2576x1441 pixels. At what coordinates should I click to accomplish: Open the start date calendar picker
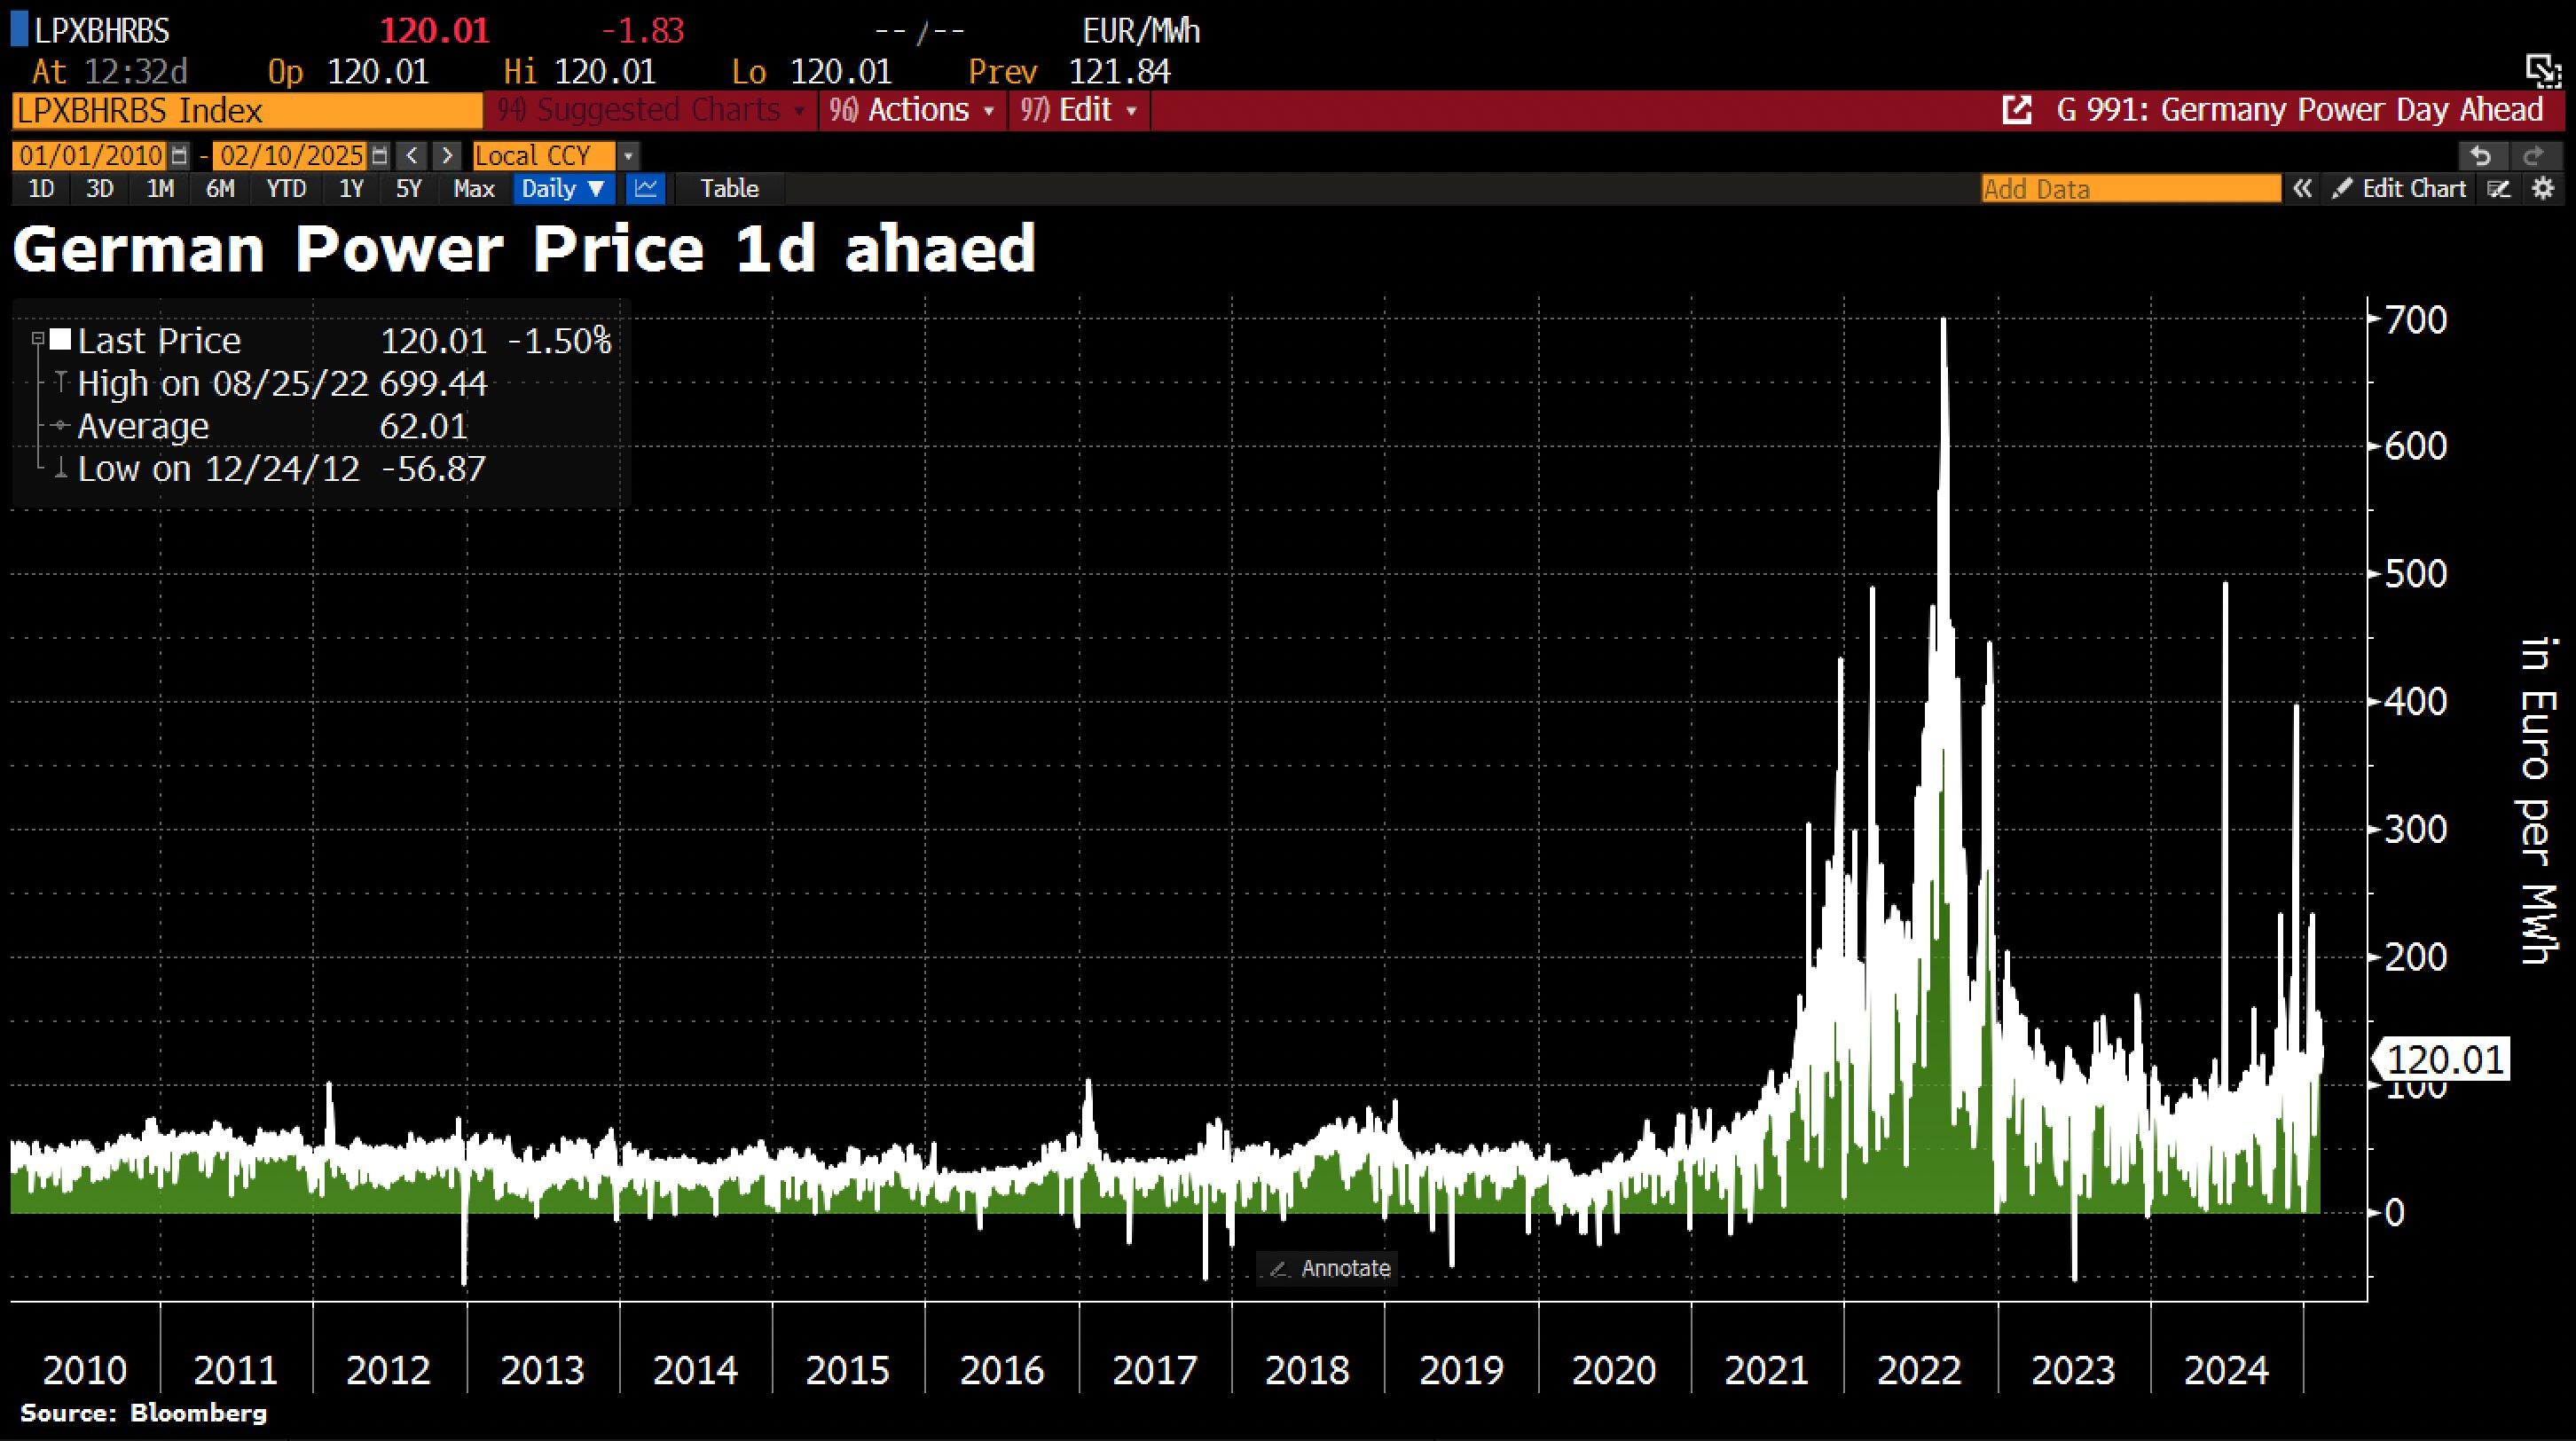click(179, 156)
